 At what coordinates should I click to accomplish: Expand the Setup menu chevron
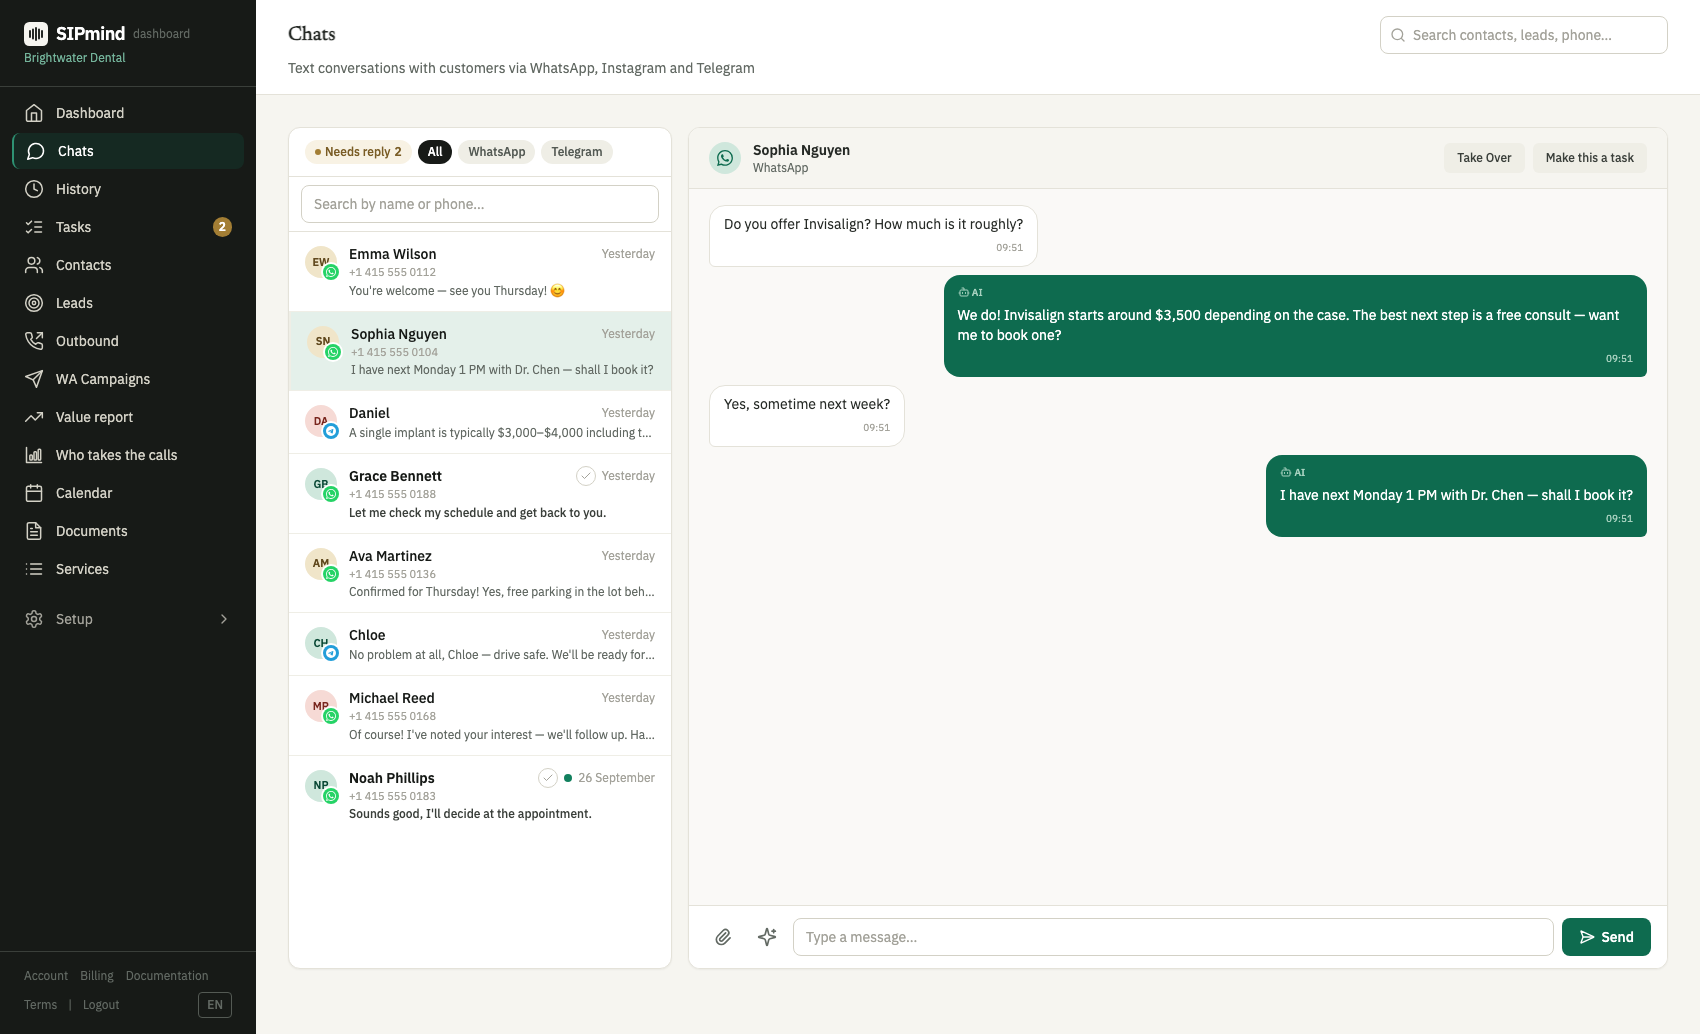pyautogui.click(x=224, y=619)
